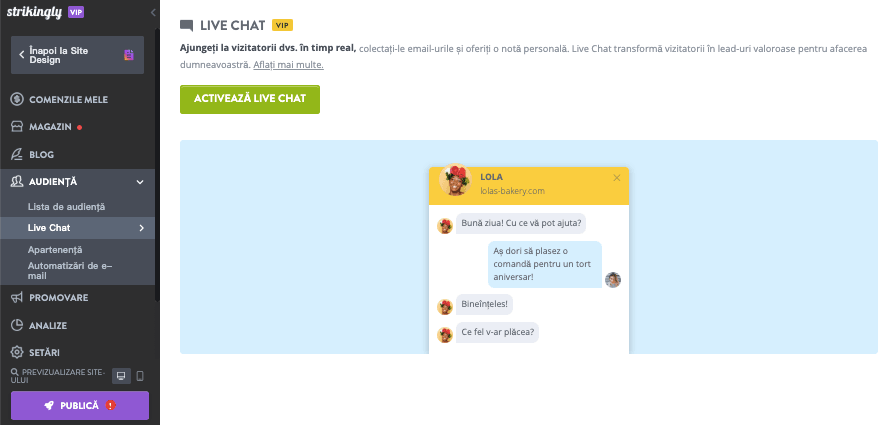Click the Promovare megaphone icon
891x425 pixels.
pyautogui.click(x=17, y=297)
